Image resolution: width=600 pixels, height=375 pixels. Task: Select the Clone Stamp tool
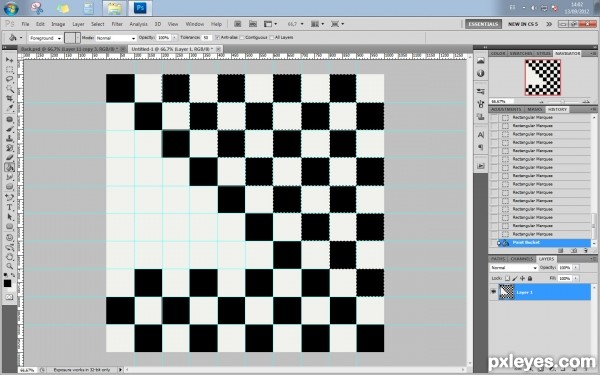point(9,139)
